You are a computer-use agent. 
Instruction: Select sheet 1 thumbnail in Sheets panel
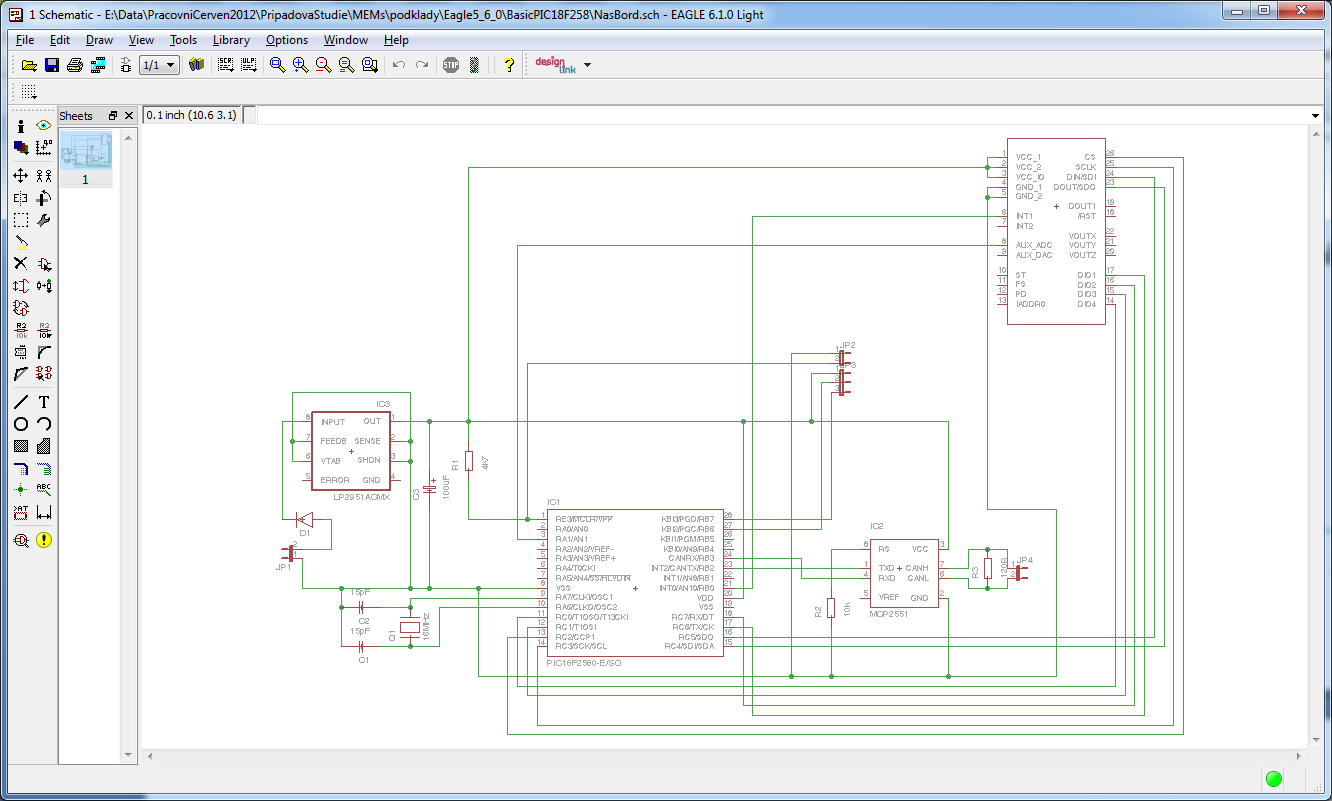[85, 157]
